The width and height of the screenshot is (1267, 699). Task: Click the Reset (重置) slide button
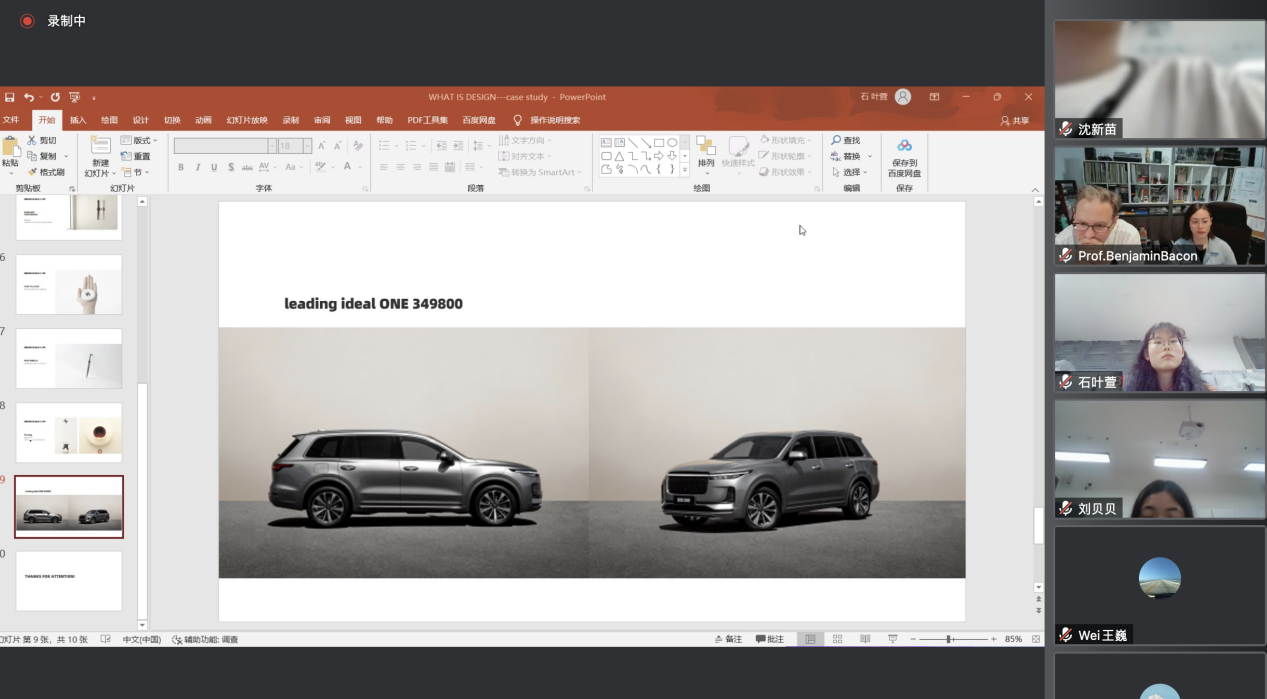136,156
